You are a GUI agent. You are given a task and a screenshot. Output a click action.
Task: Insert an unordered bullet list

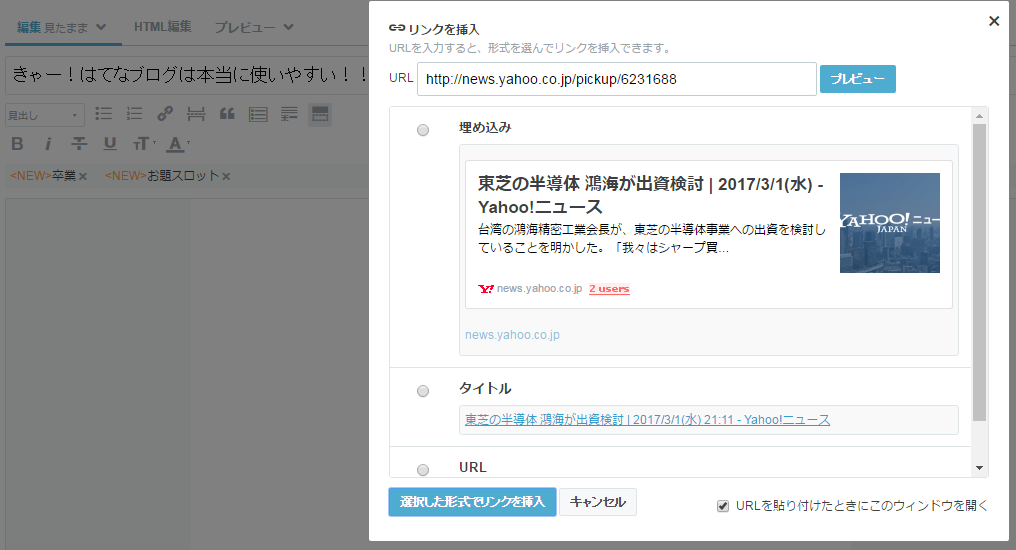pos(103,114)
